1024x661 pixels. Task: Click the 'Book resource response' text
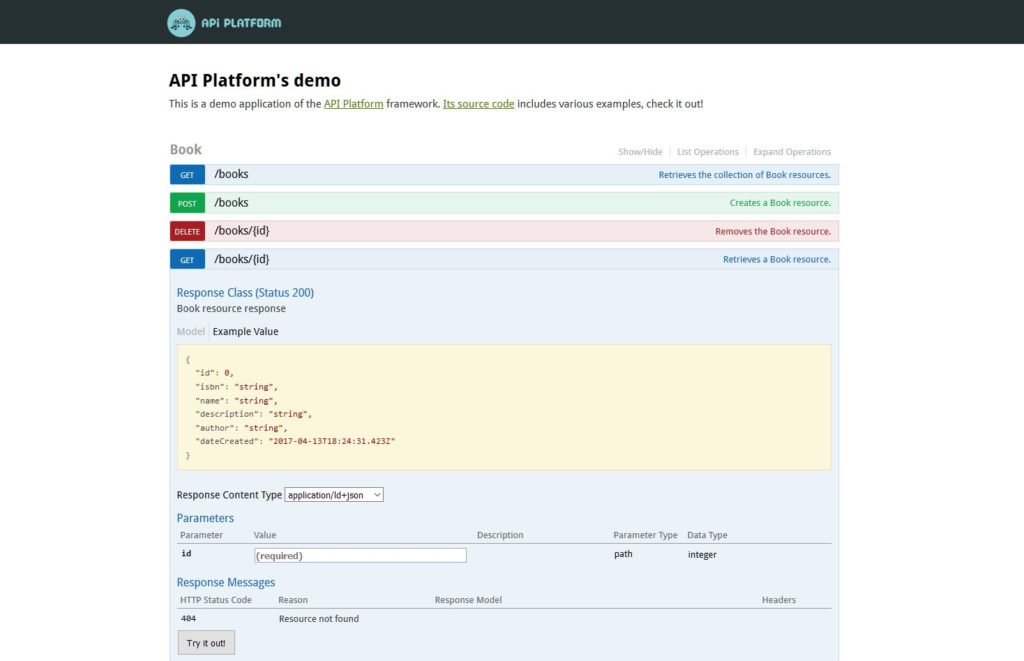coord(231,308)
